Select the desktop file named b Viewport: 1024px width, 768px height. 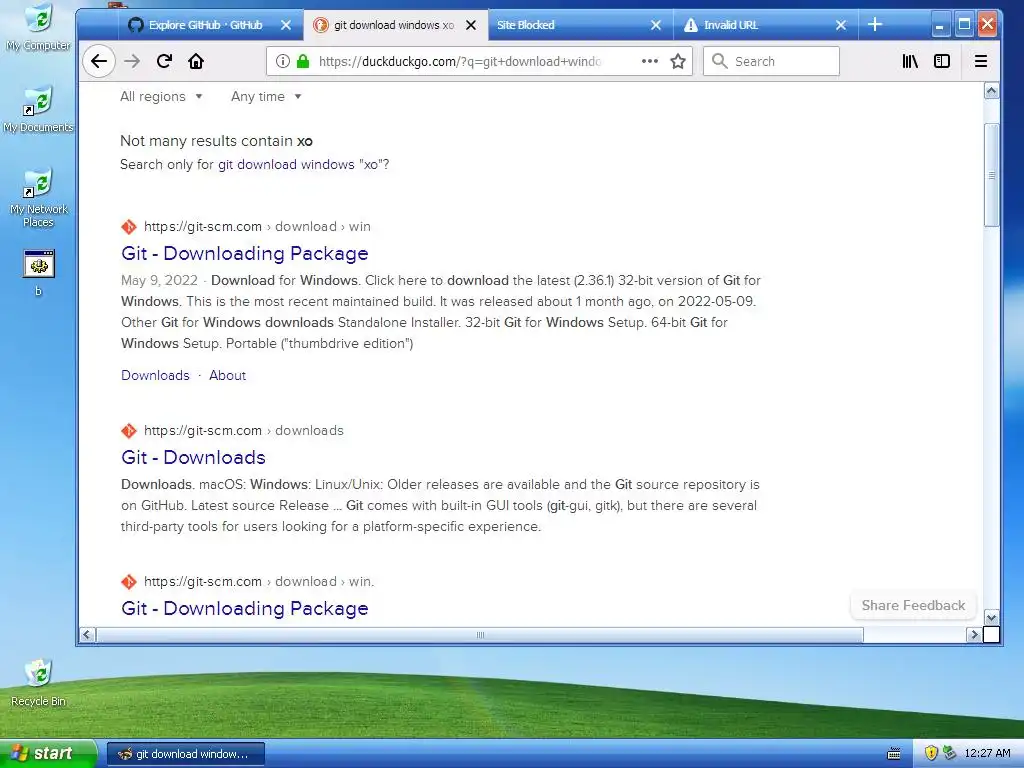tap(39, 273)
